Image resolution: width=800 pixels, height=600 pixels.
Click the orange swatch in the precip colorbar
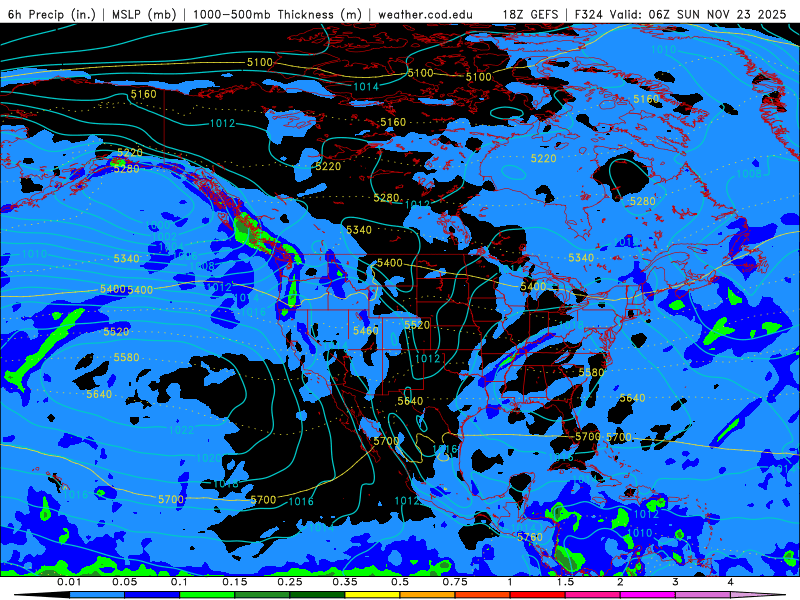pos(428,595)
